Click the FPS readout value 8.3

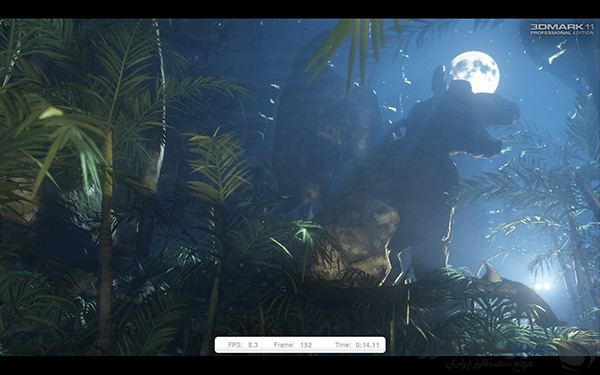coord(253,345)
